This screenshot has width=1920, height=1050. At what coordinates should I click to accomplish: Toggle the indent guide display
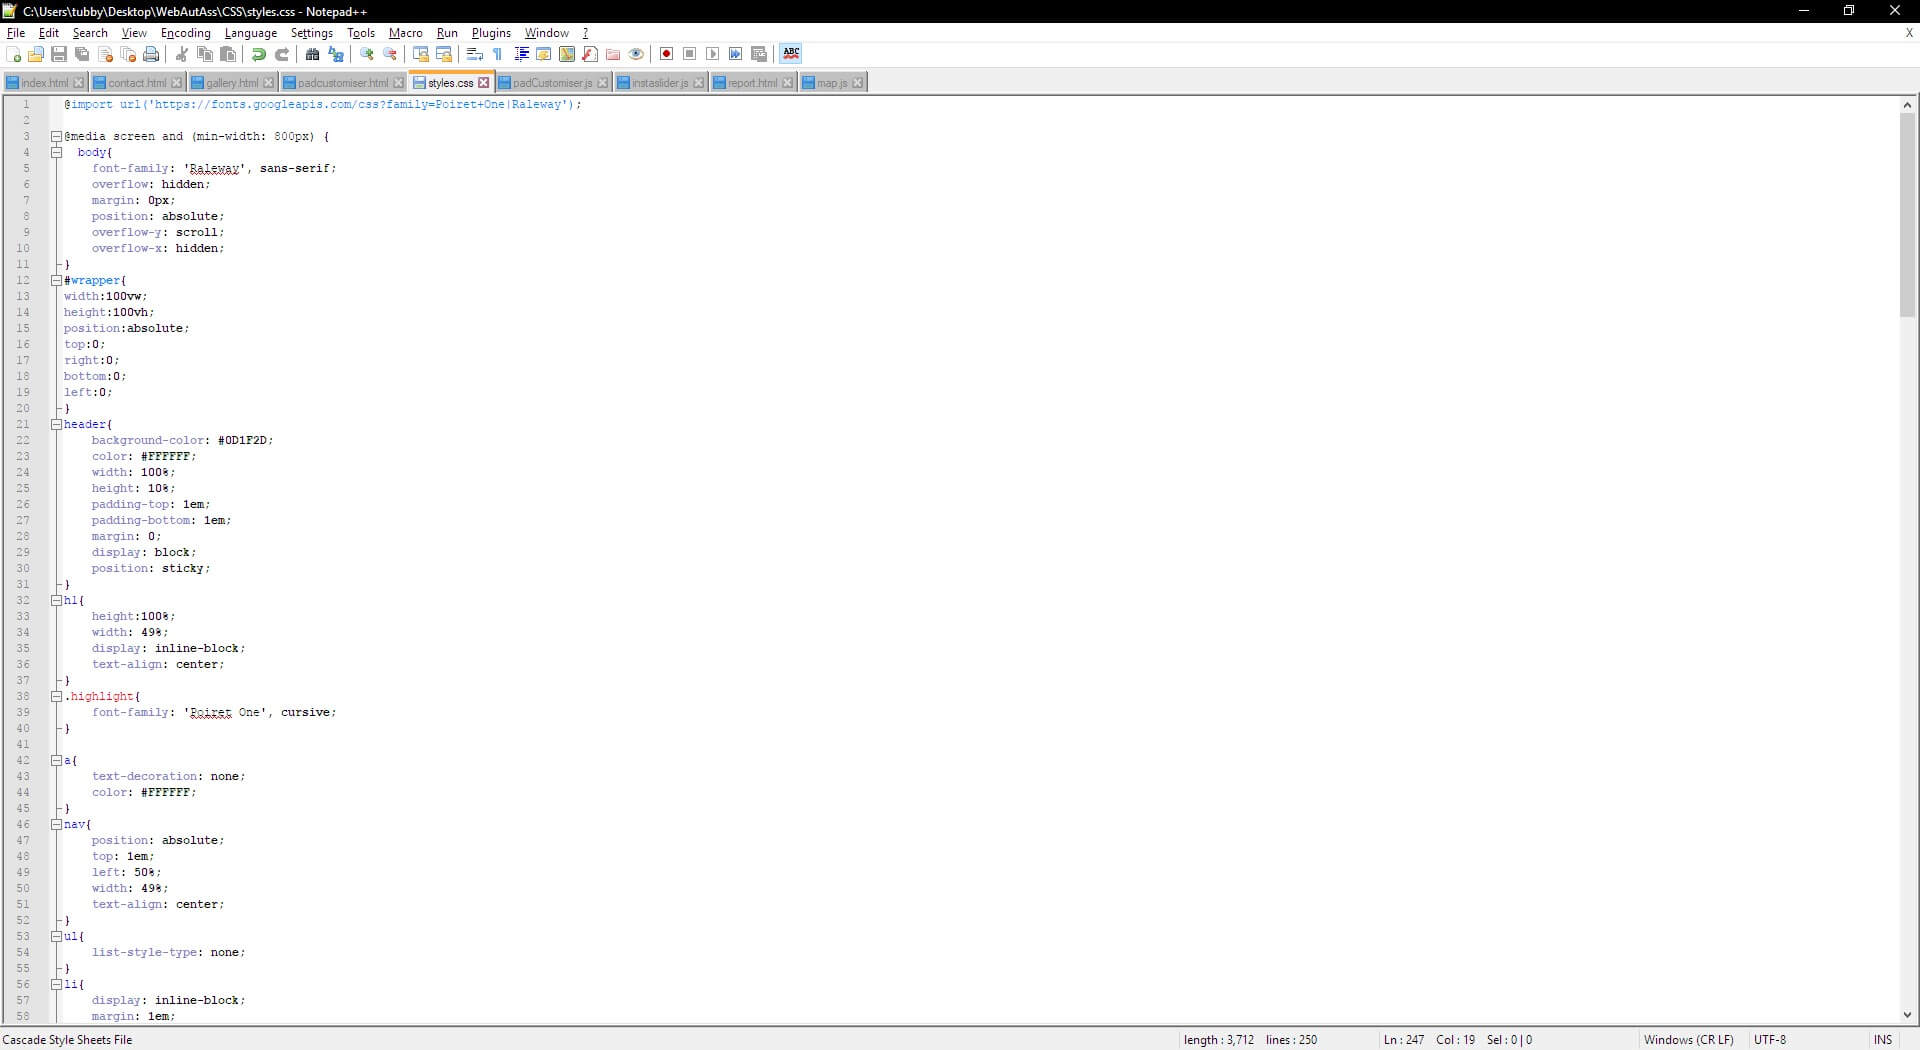(521, 54)
